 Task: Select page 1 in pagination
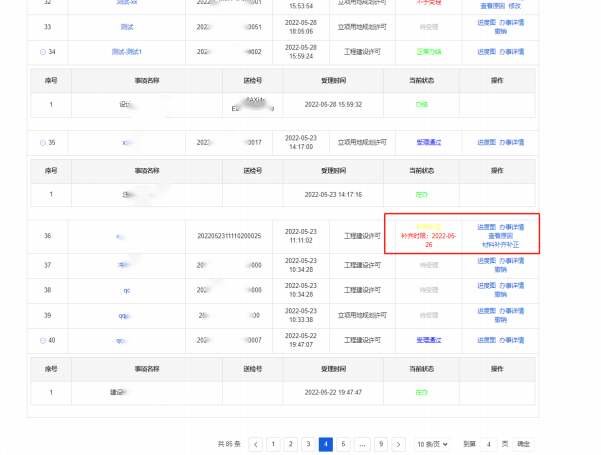[x=272, y=443]
